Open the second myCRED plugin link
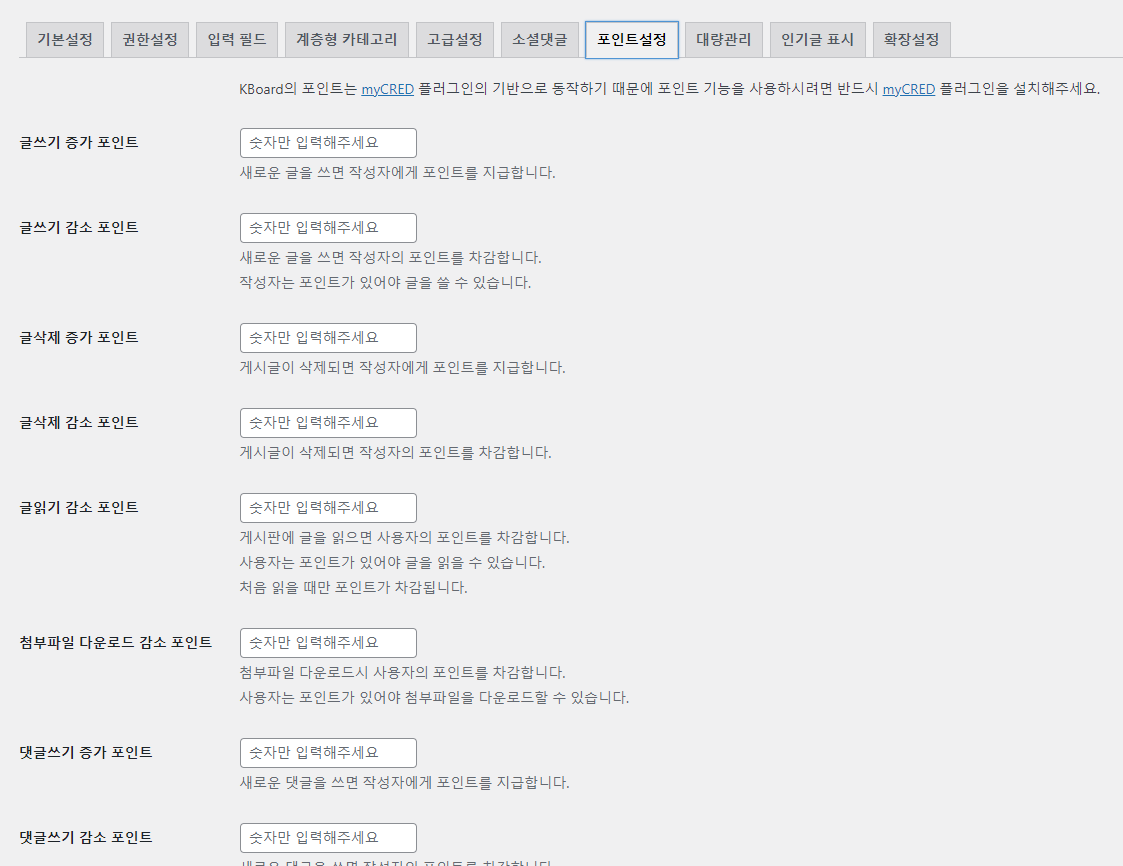This screenshot has width=1123, height=866. click(x=908, y=89)
